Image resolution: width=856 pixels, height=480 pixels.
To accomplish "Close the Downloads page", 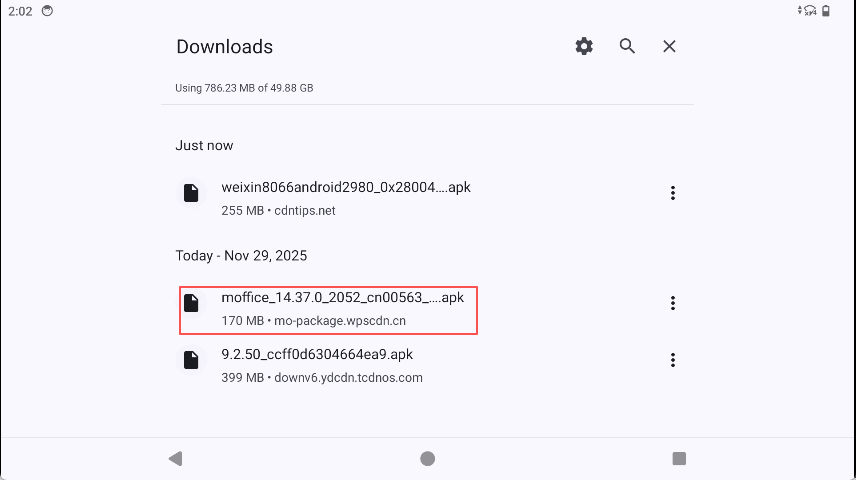I will click(x=670, y=46).
